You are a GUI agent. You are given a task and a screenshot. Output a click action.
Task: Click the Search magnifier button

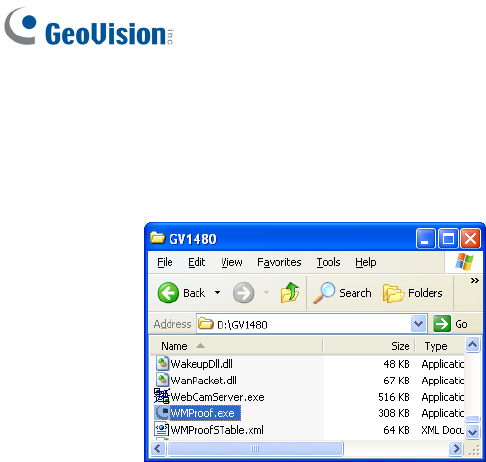coord(342,293)
